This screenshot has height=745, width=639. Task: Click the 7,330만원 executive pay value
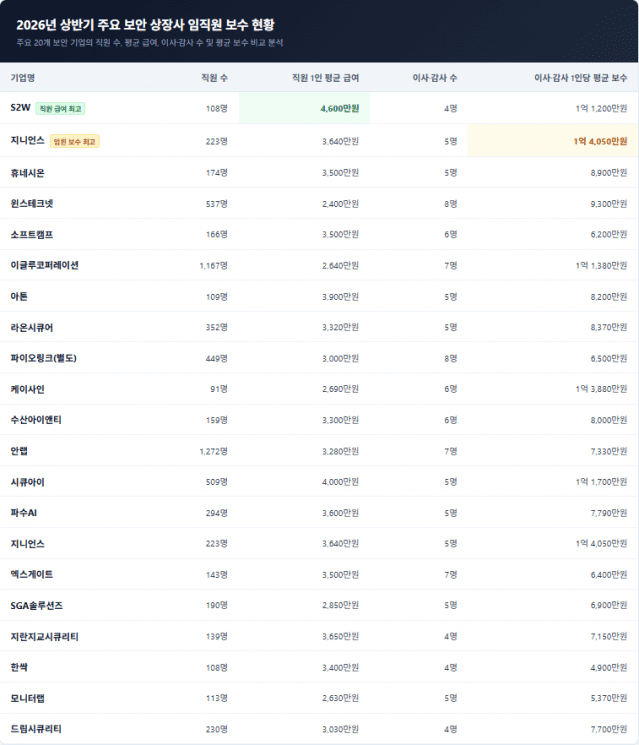click(x=609, y=451)
